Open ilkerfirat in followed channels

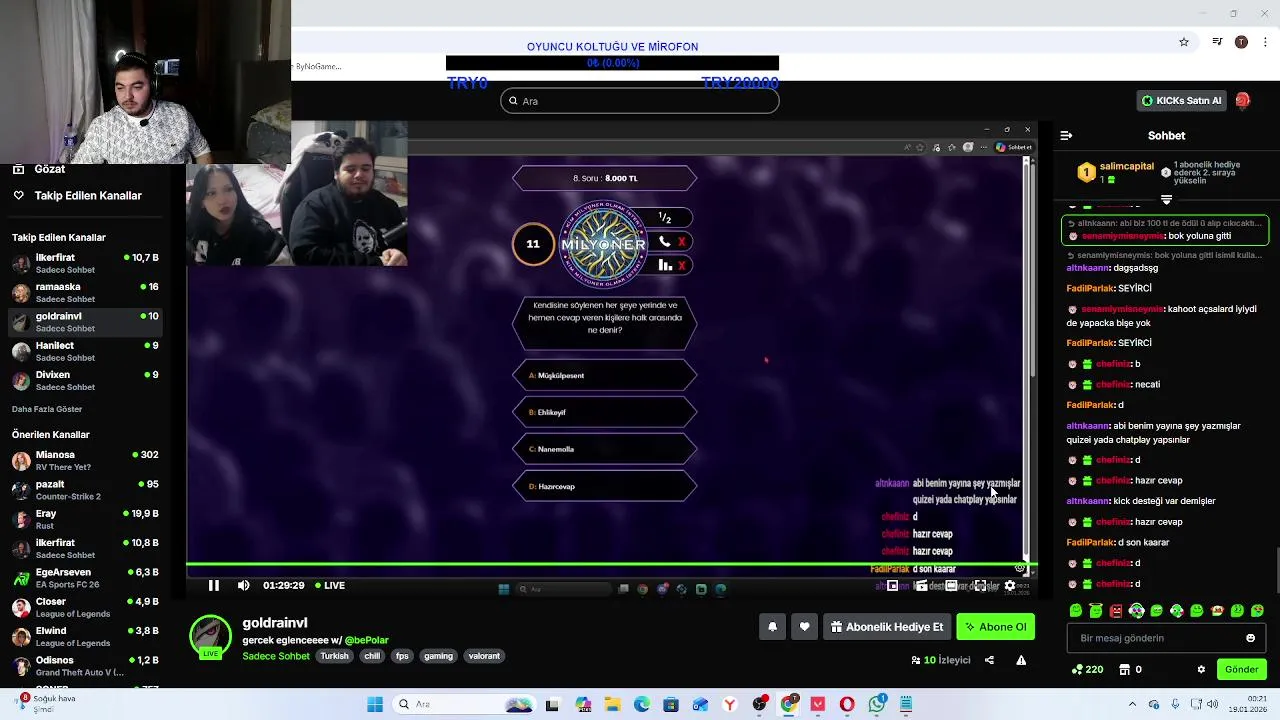coord(87,263)
